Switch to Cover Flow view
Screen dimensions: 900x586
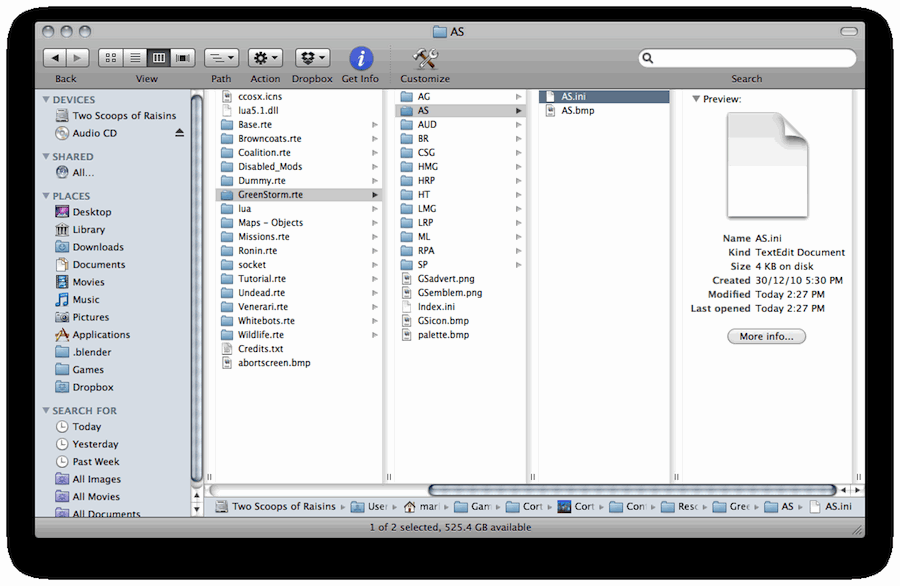tap(183, 59)
